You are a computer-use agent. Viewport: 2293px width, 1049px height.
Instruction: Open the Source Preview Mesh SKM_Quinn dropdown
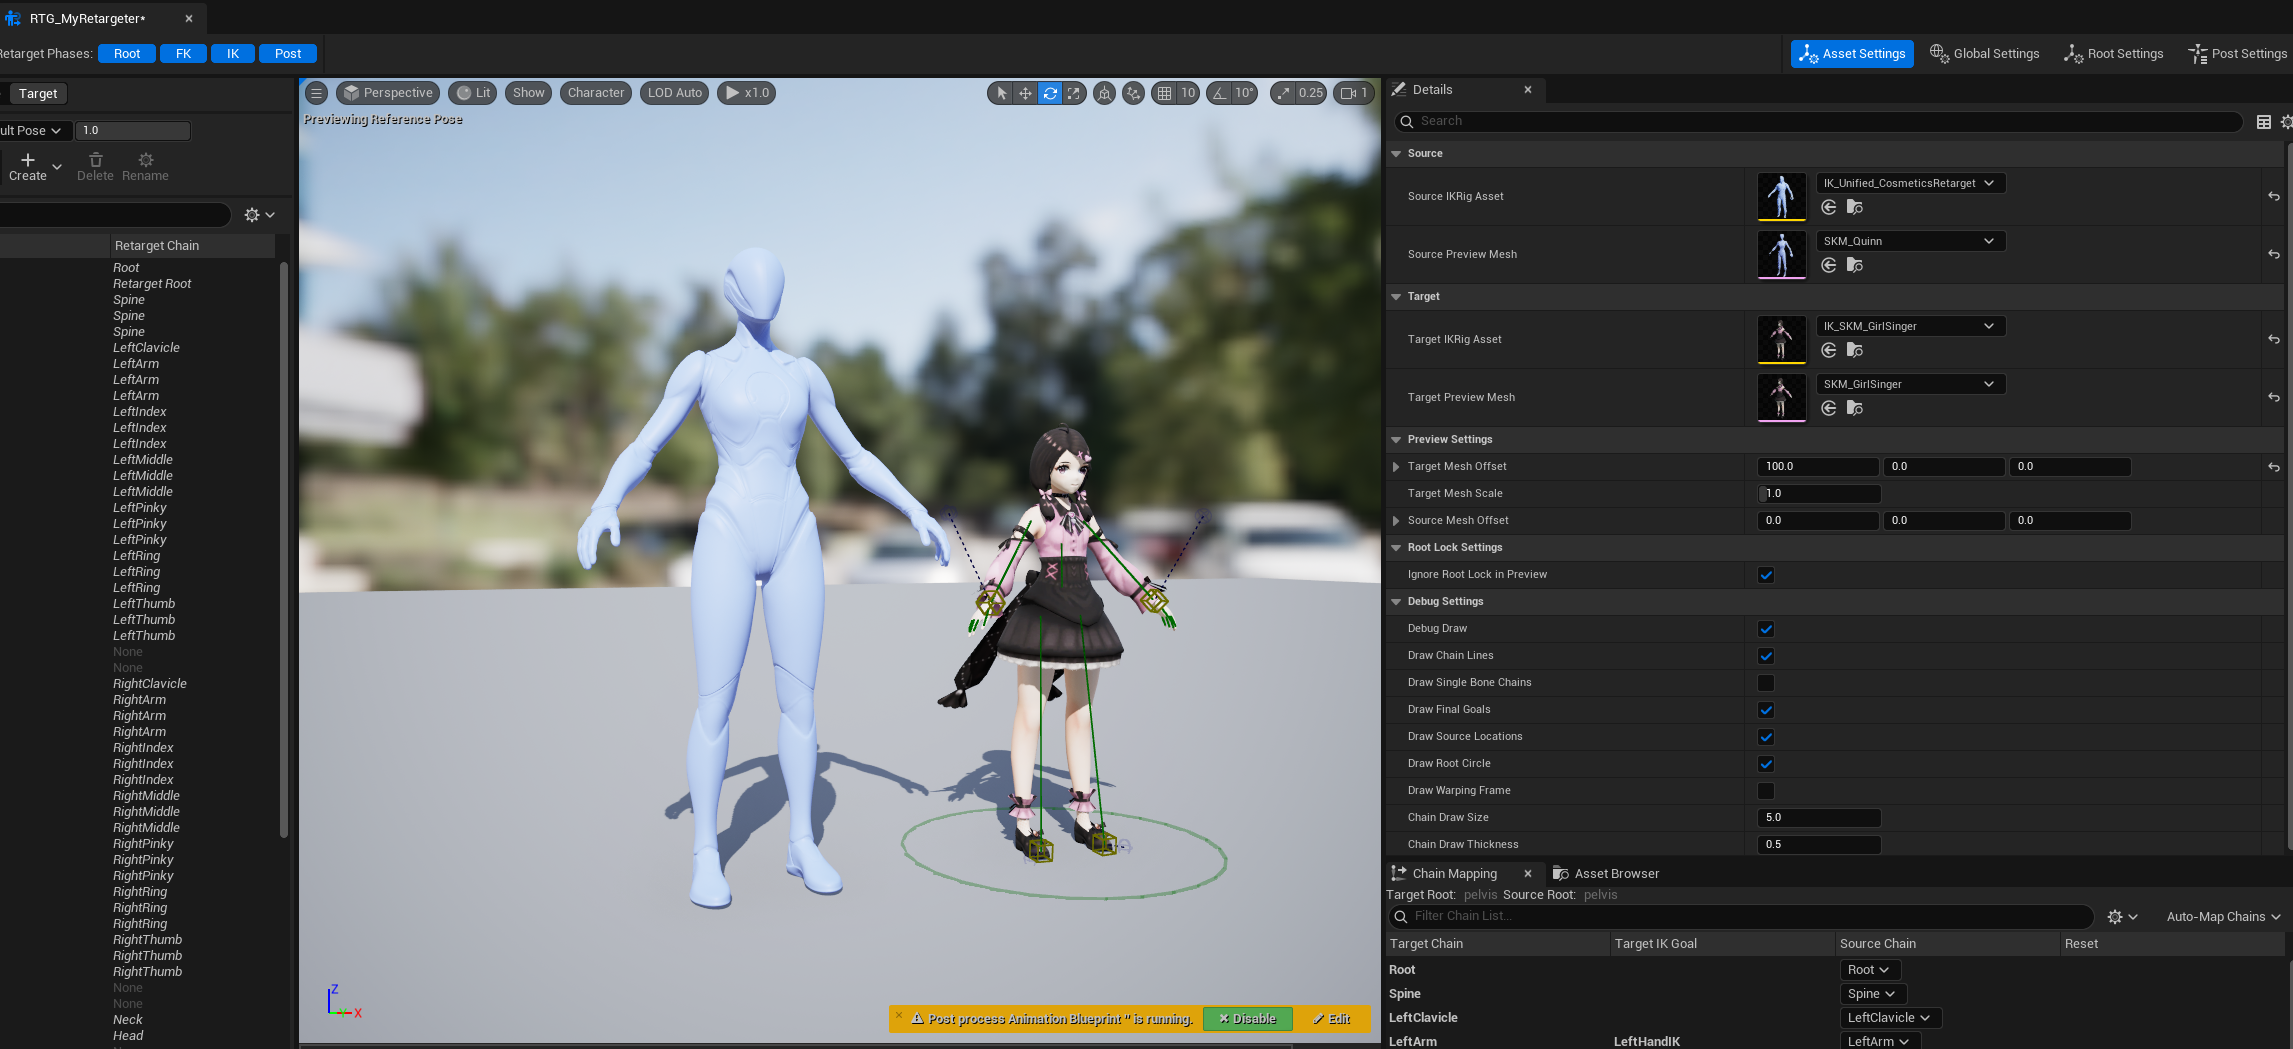click(1909, 241)
